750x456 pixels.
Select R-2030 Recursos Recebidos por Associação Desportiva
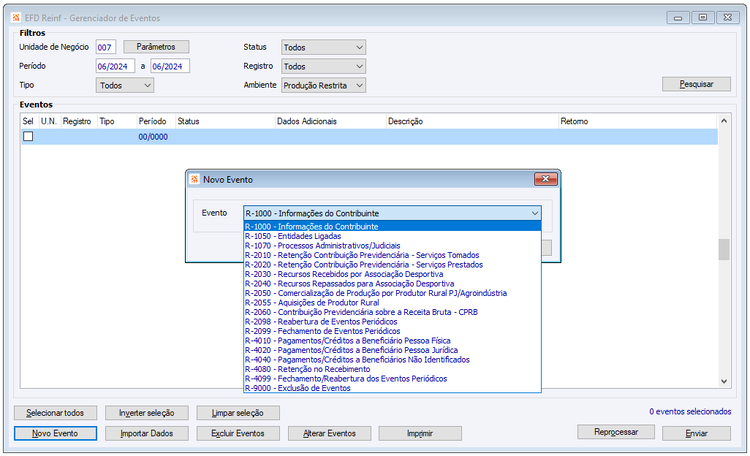coord(392,274)
